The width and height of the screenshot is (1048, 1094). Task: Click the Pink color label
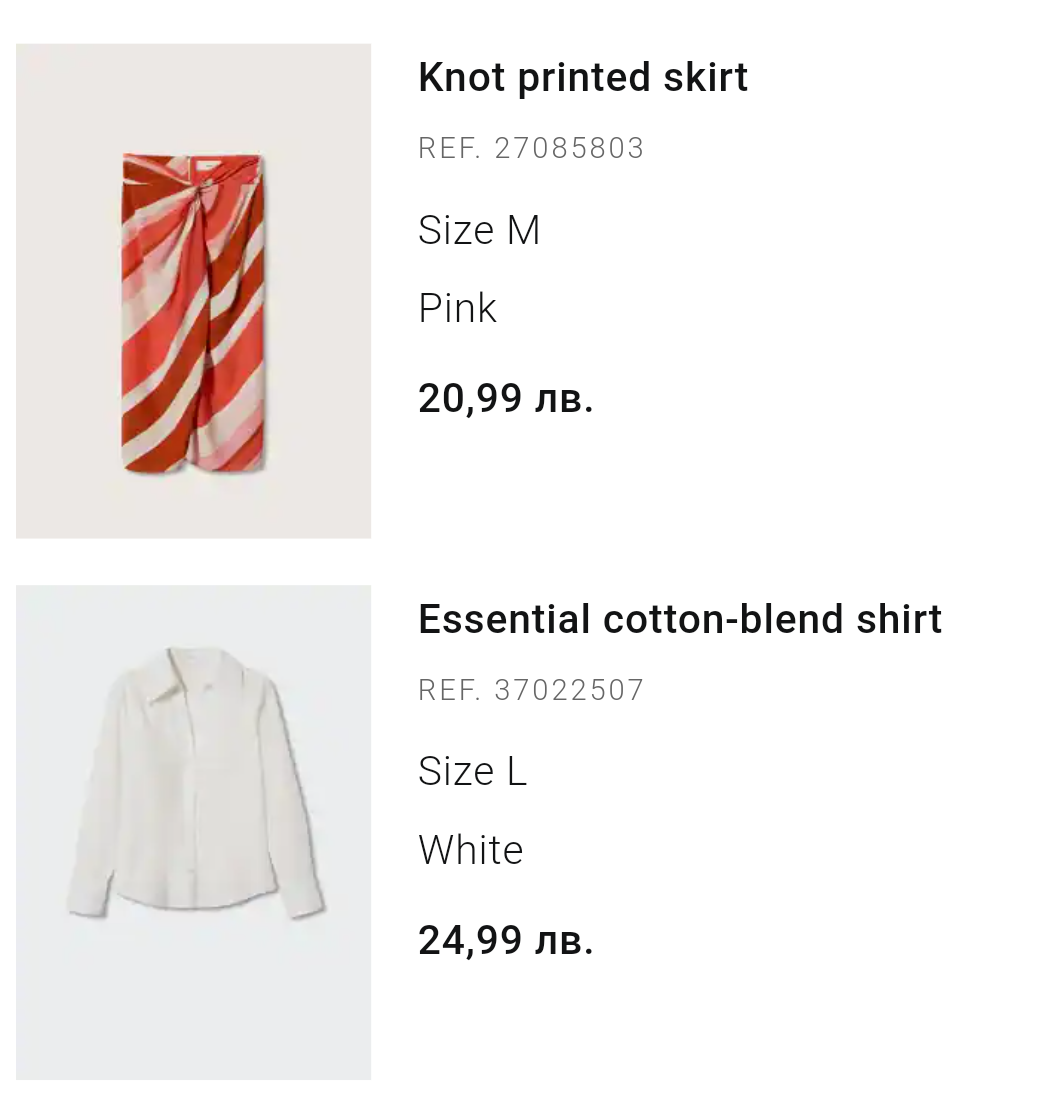[x=457, y=309]
